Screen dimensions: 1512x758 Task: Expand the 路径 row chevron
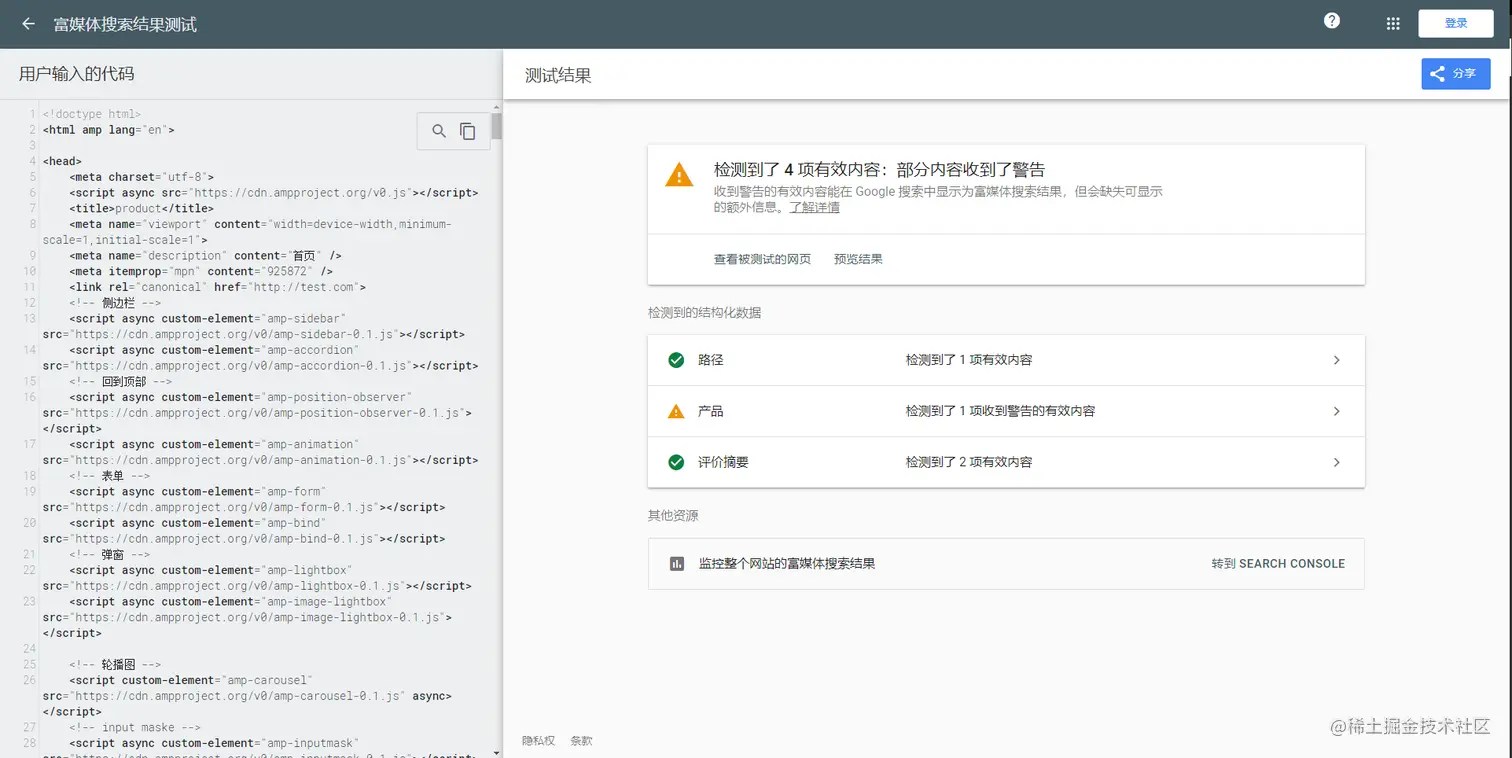[x=1337, y=360]
